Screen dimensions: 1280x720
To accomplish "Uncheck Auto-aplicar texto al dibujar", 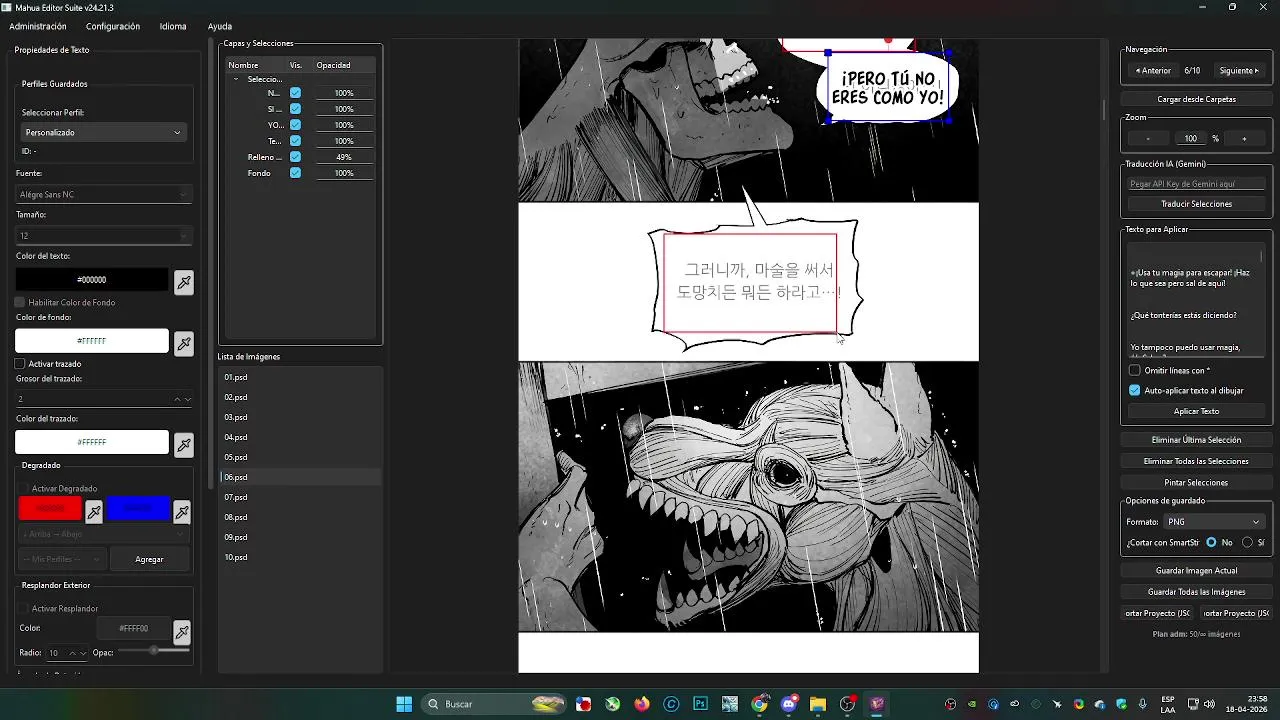I will pyautogui.click(x=1135, y=390).
